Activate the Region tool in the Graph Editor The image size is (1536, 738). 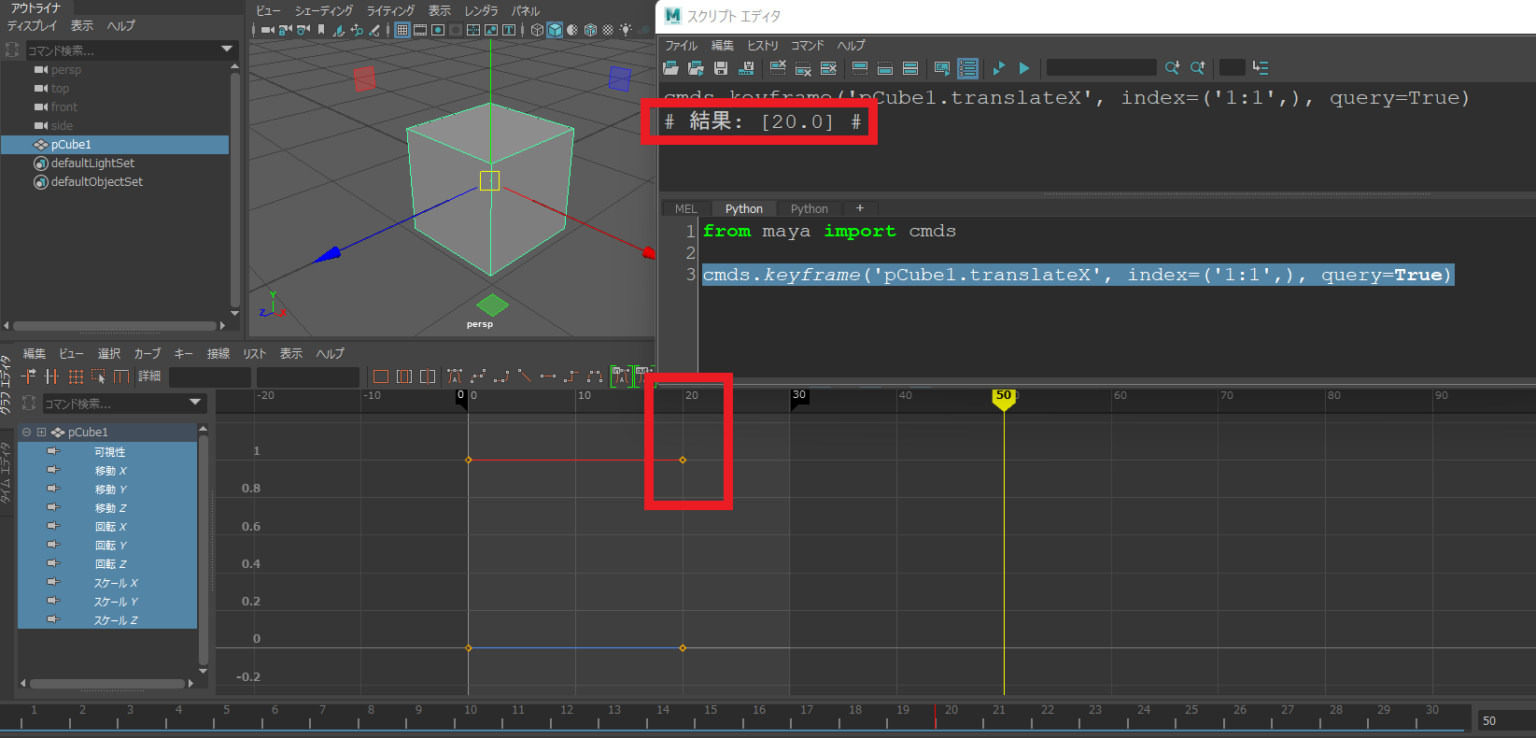point(97,376)
